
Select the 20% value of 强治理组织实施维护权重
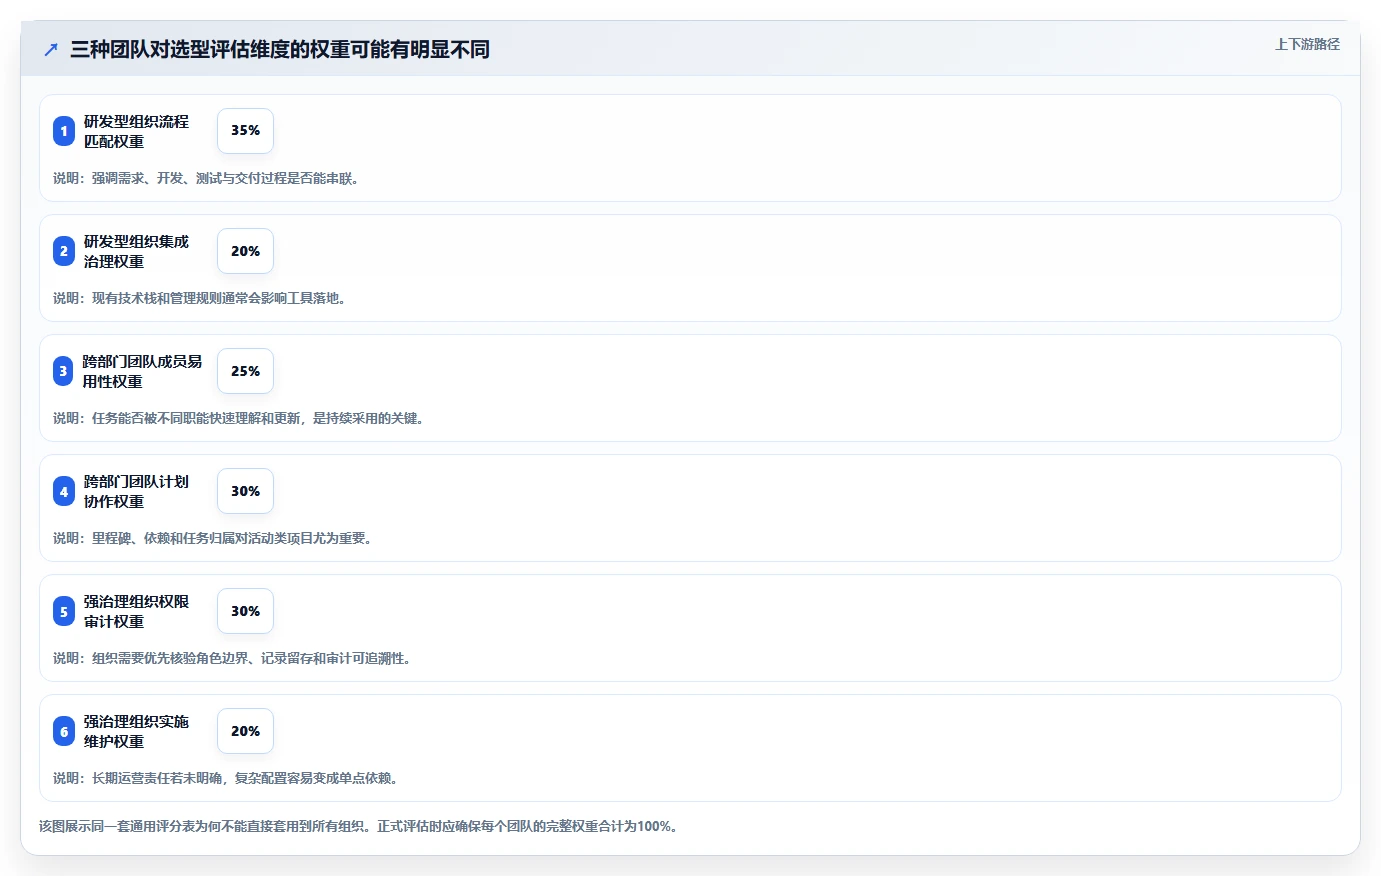245,731
